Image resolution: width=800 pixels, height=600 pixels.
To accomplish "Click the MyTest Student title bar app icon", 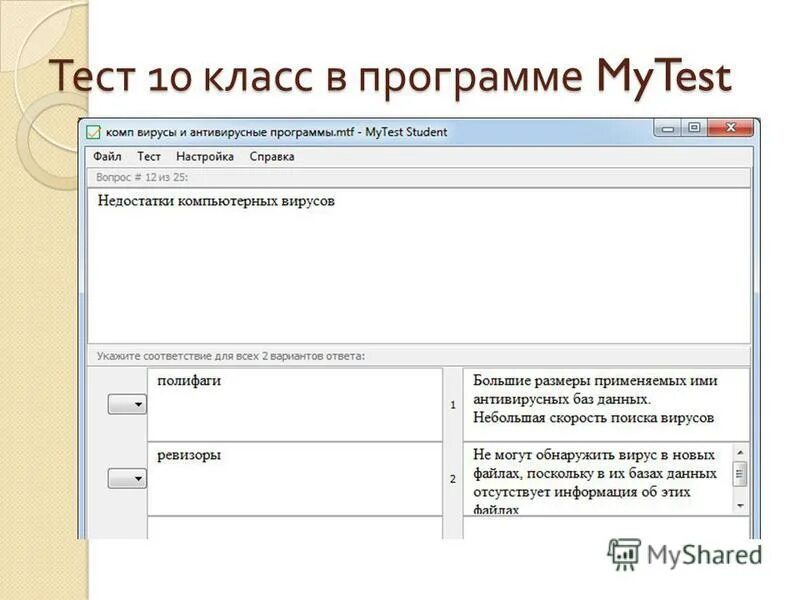I will pos(93,132).
